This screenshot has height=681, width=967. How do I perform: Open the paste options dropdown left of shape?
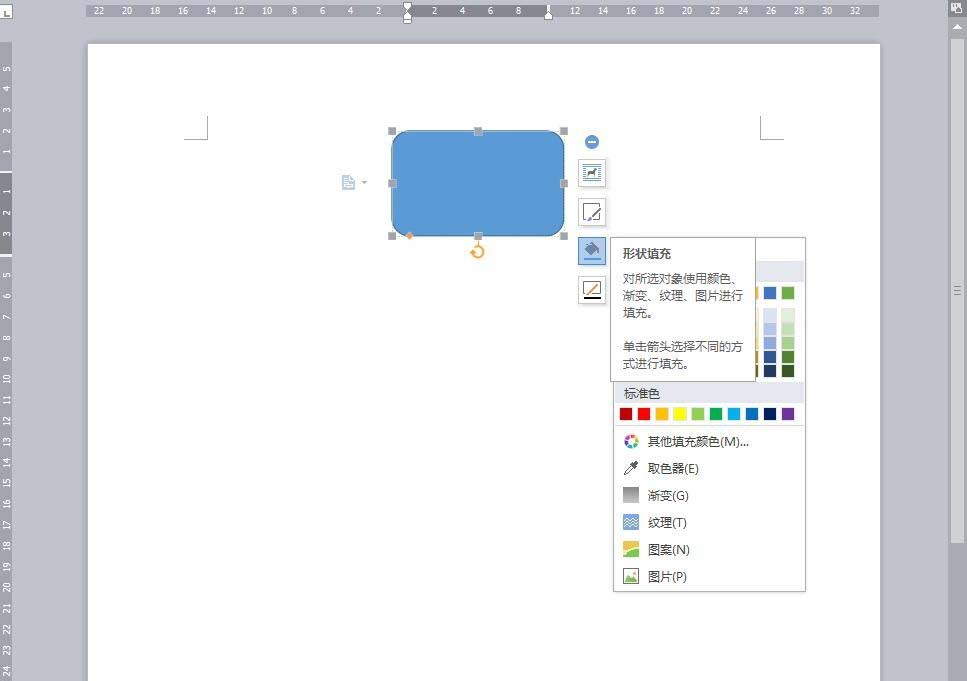(x=354, y=182)
